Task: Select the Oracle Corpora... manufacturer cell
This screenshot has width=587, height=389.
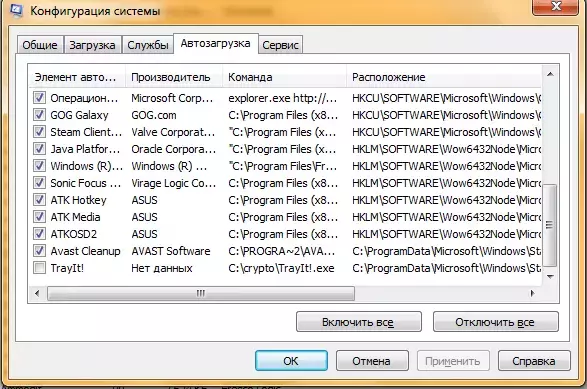Action: 174,149
